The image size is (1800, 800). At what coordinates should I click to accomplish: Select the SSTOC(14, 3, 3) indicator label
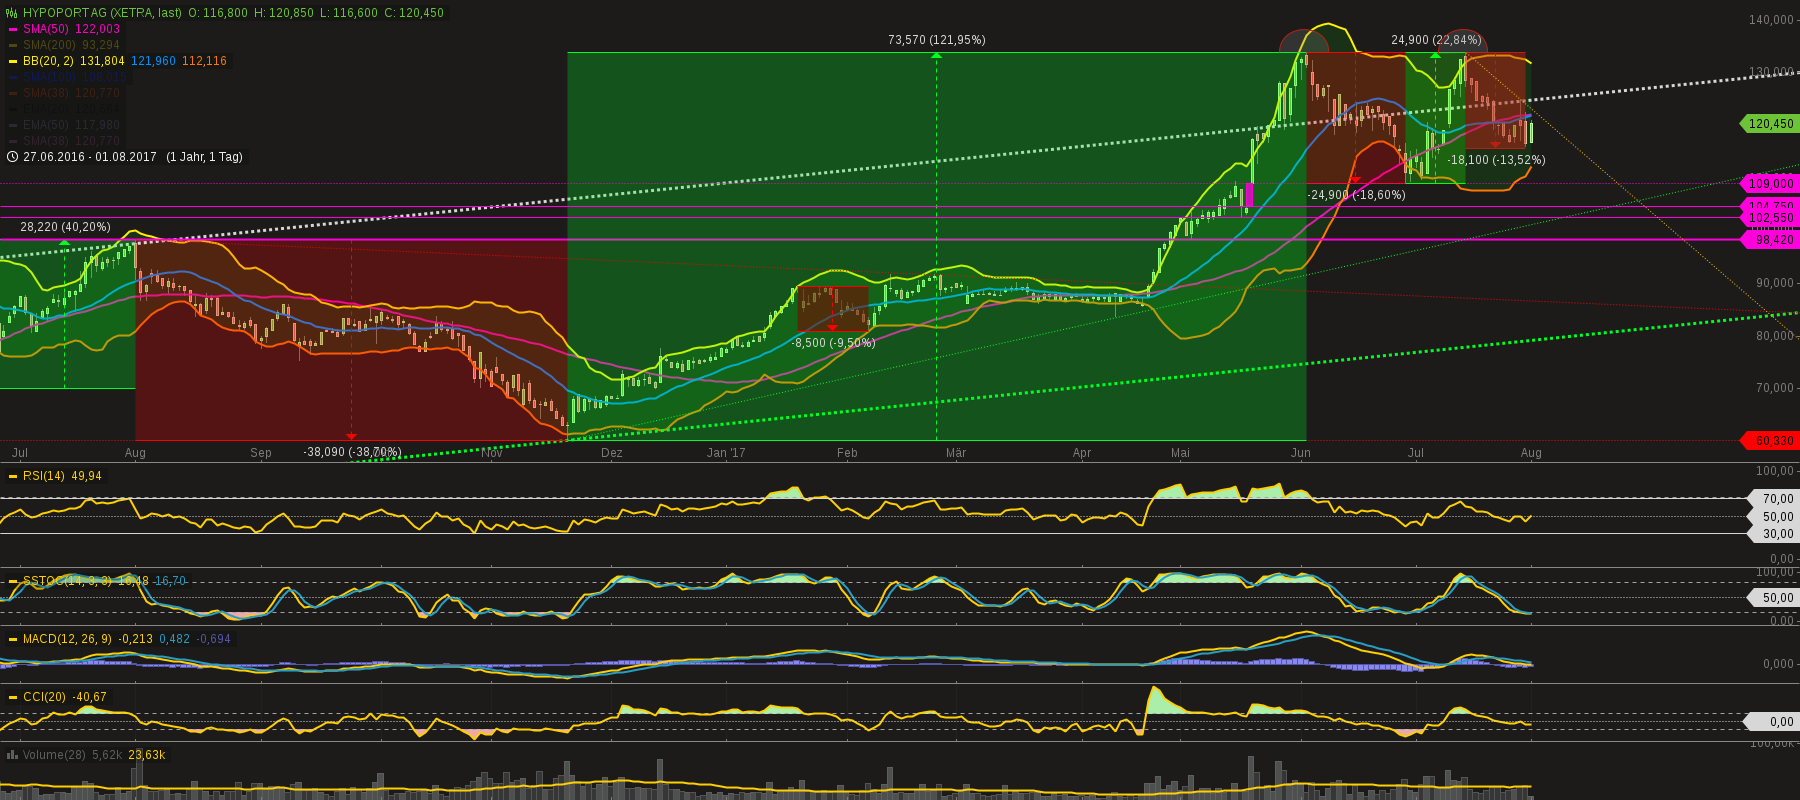(x=67, y=581)
